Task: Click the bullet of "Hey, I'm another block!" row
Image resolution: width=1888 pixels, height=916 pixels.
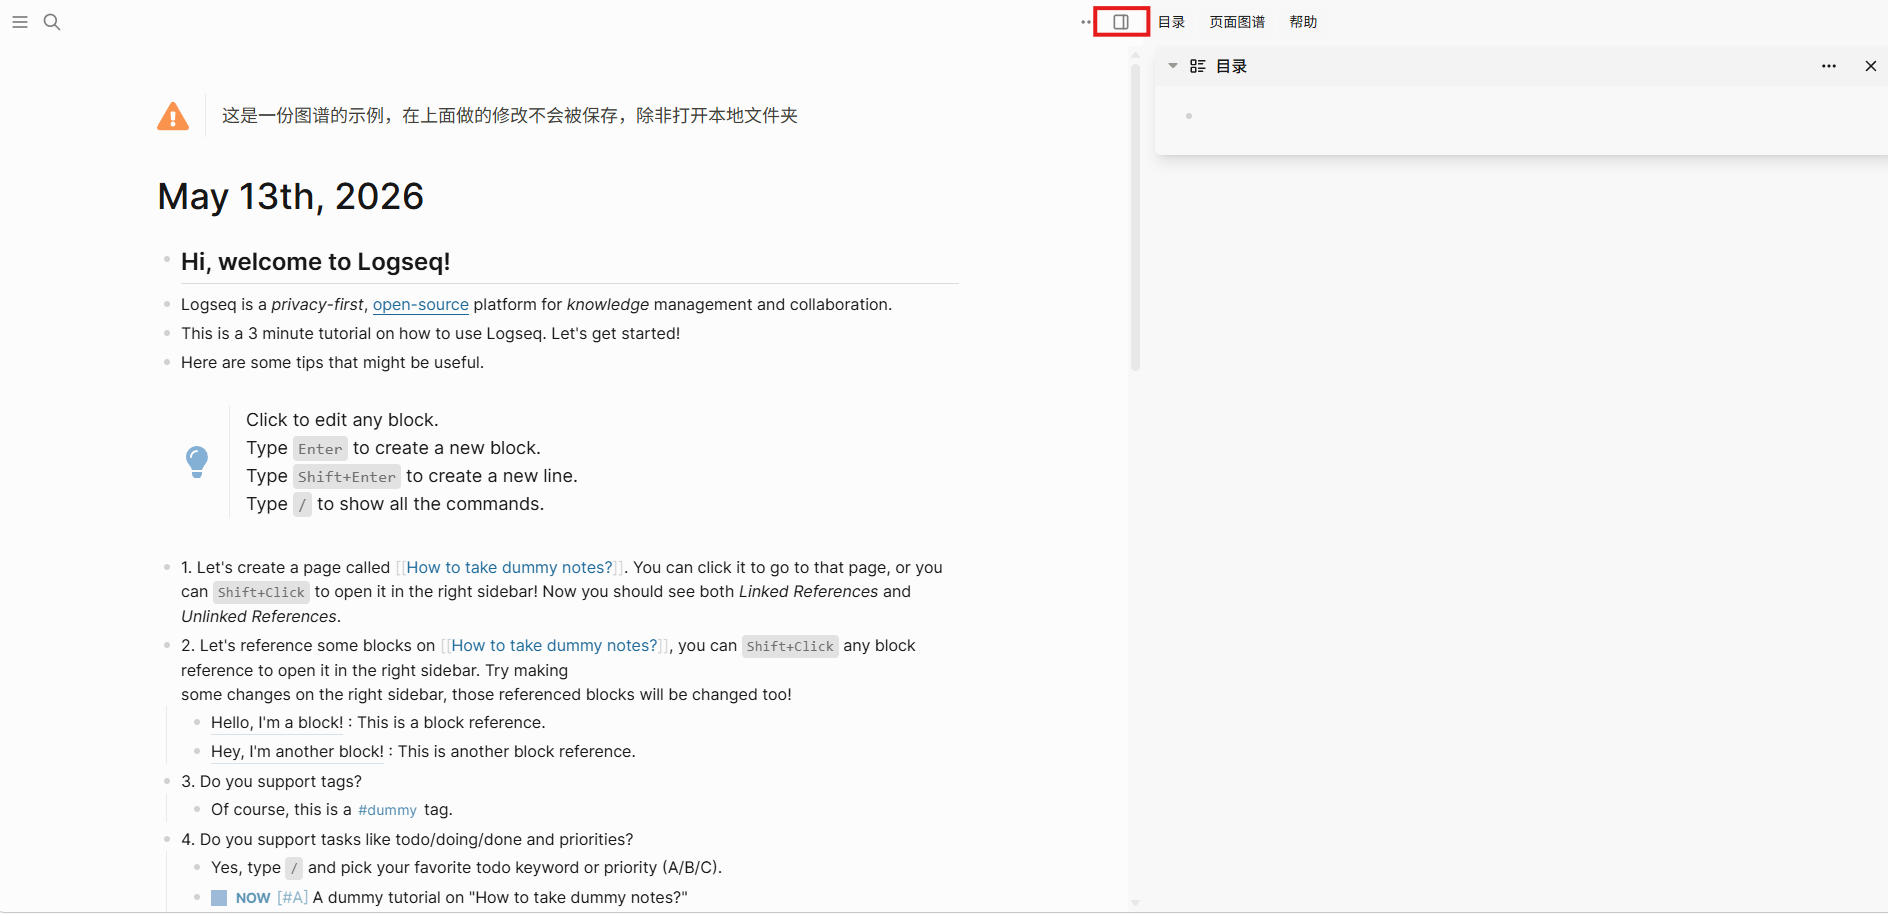Action: (197, 751)
